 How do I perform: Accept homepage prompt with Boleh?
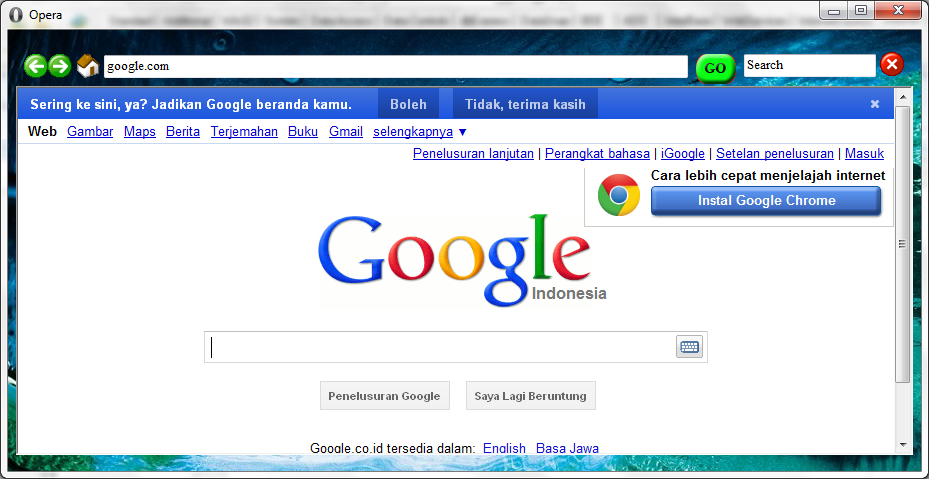pos(408,104)
